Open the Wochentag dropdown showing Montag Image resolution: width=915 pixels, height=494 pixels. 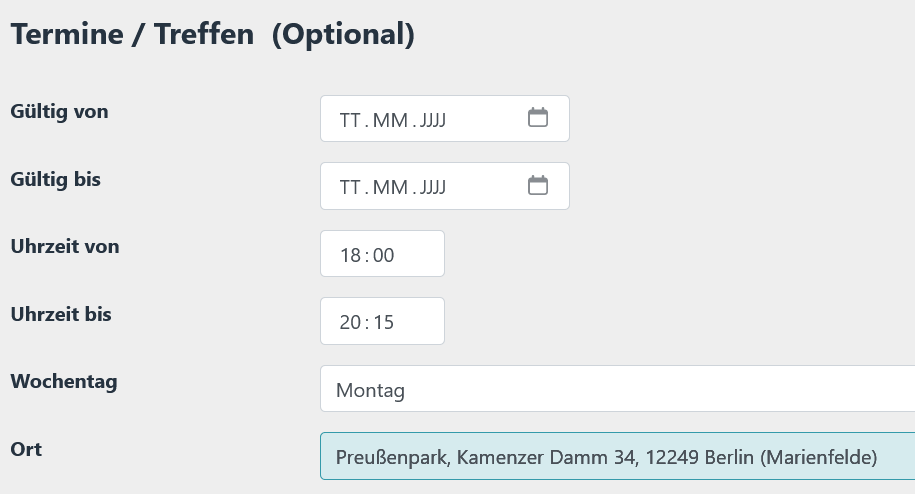pyautogui.click(x=617, y=389)
